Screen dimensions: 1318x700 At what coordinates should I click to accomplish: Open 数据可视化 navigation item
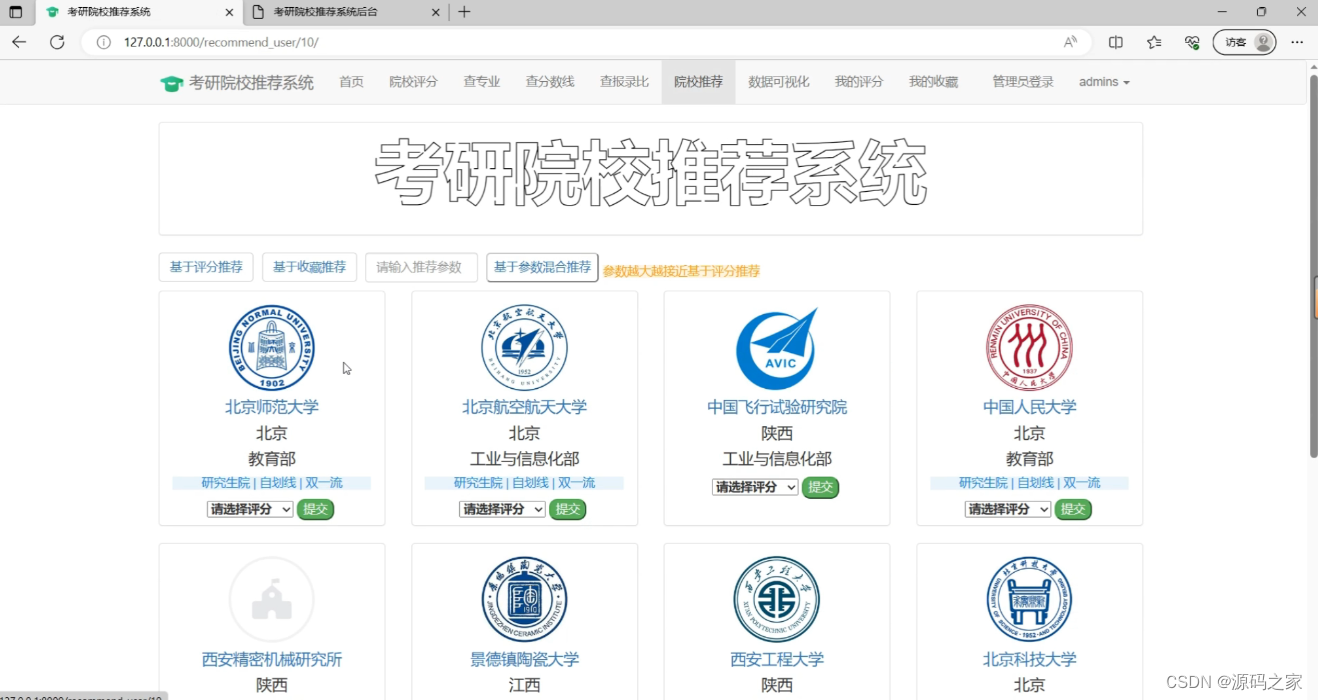pos(778,82)
